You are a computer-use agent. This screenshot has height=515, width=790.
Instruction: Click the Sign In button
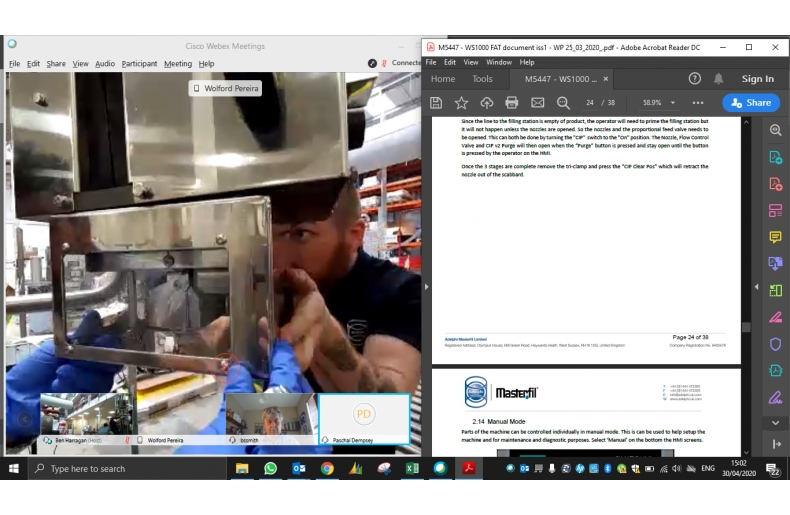pos(757,79)
